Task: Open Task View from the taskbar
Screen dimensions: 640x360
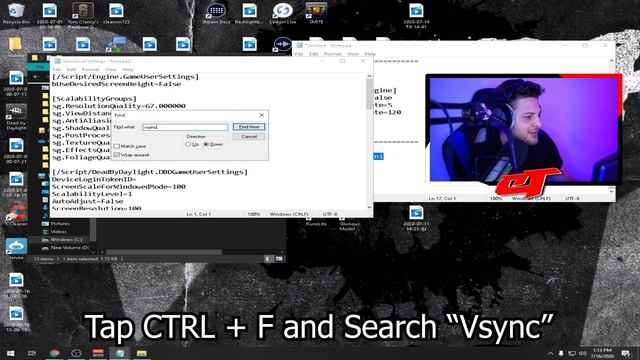Action: pos(32,353)
